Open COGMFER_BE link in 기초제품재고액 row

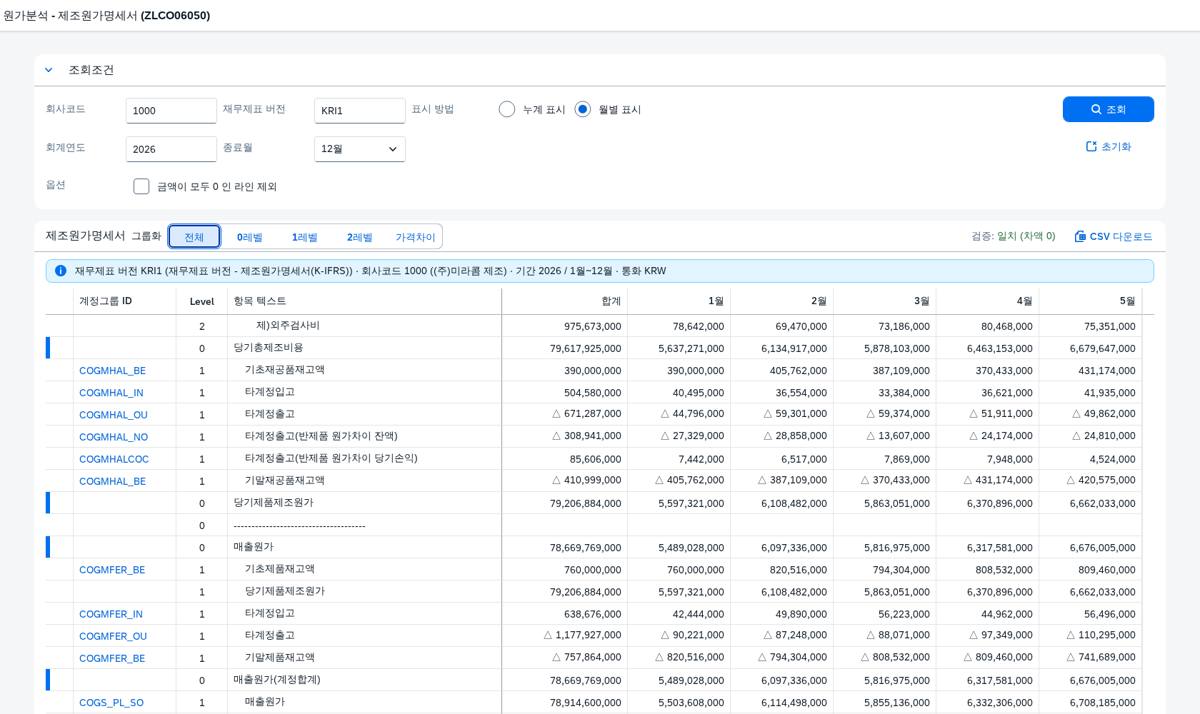tap(112, 570)
